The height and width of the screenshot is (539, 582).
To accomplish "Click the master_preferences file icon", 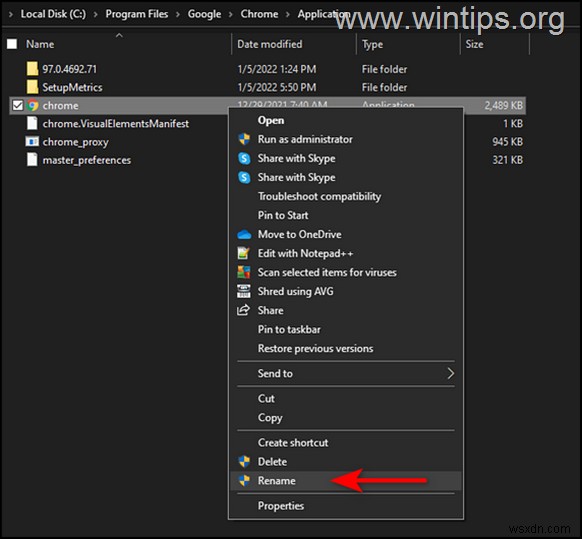I will [32, 160].
